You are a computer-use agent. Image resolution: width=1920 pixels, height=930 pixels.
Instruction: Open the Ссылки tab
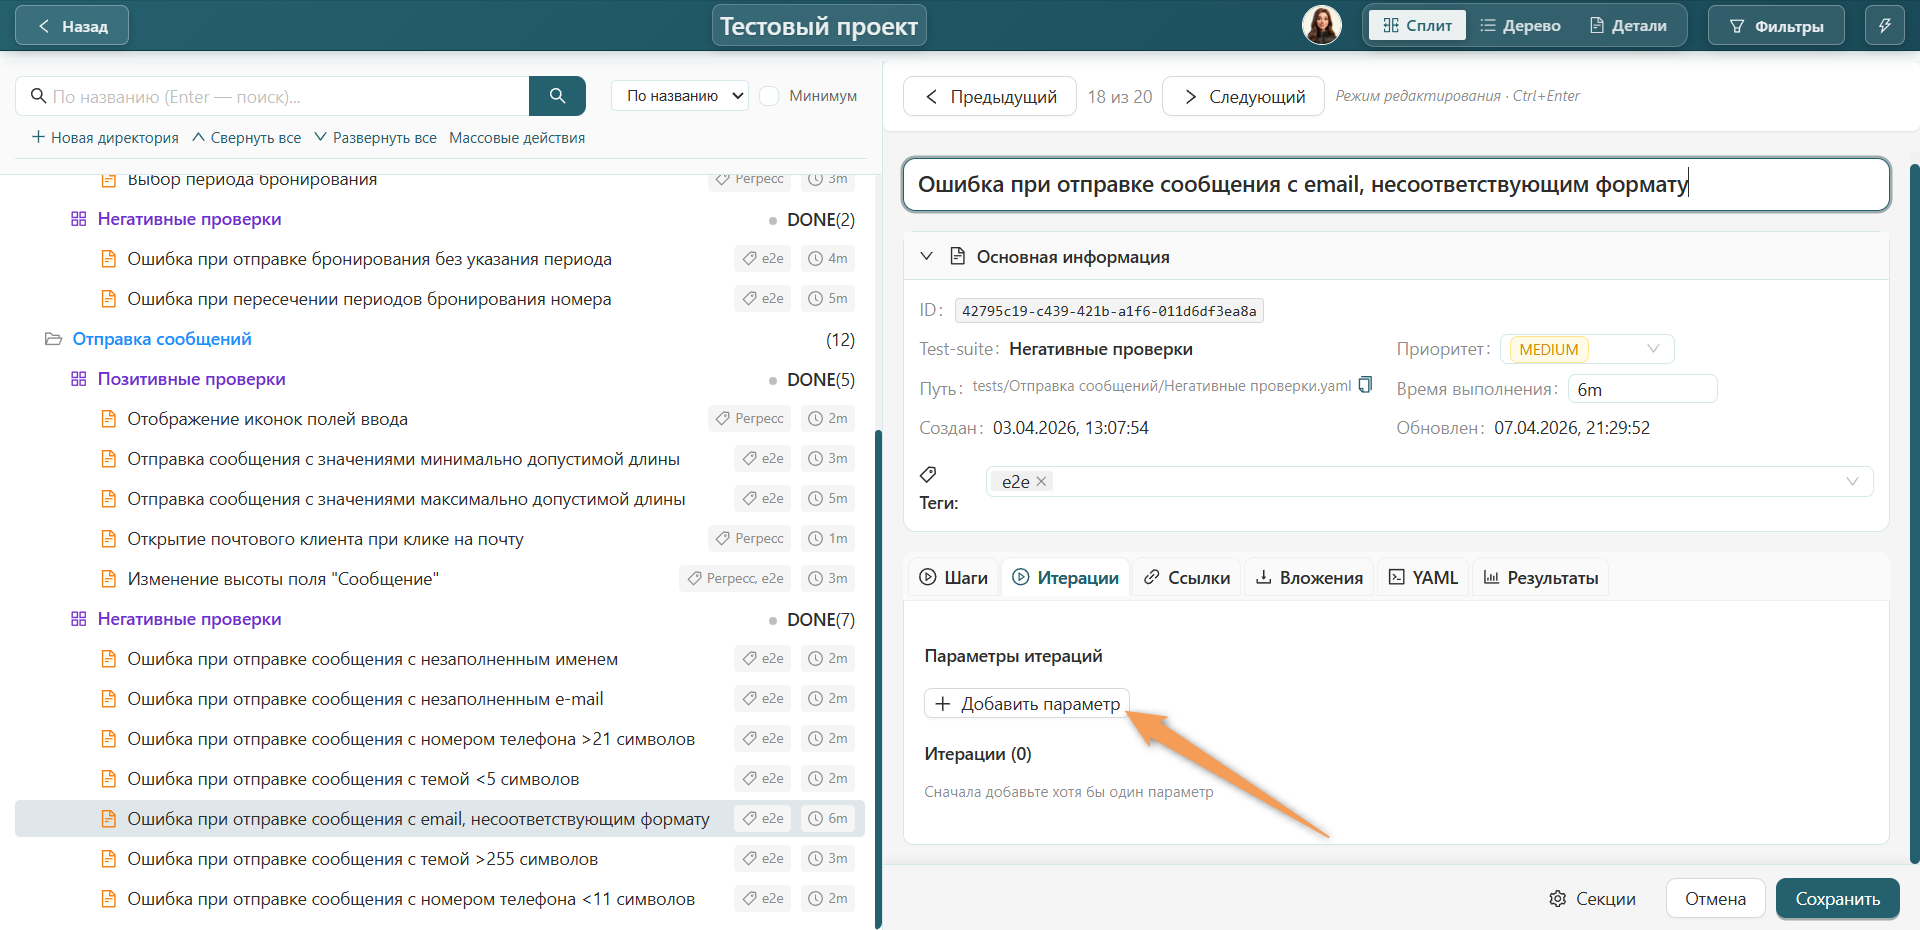coord(1186,578)
